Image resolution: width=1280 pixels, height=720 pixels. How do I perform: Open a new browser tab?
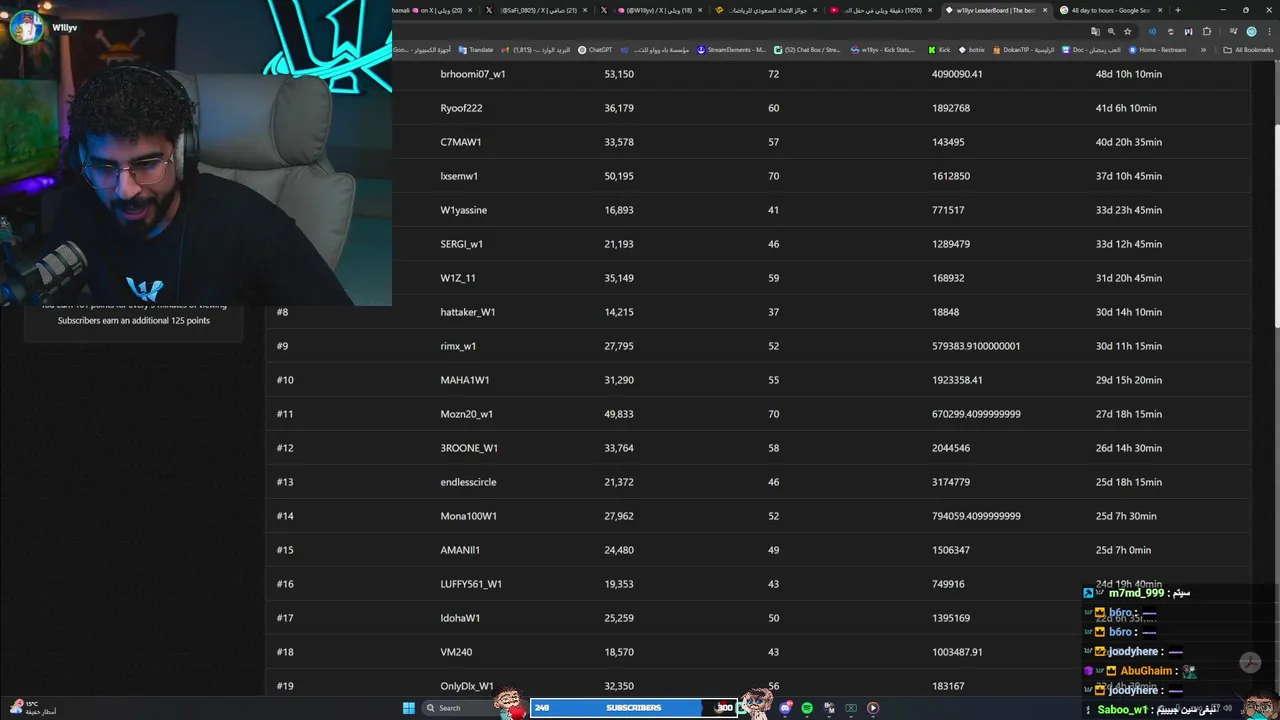coord(1177,10)
